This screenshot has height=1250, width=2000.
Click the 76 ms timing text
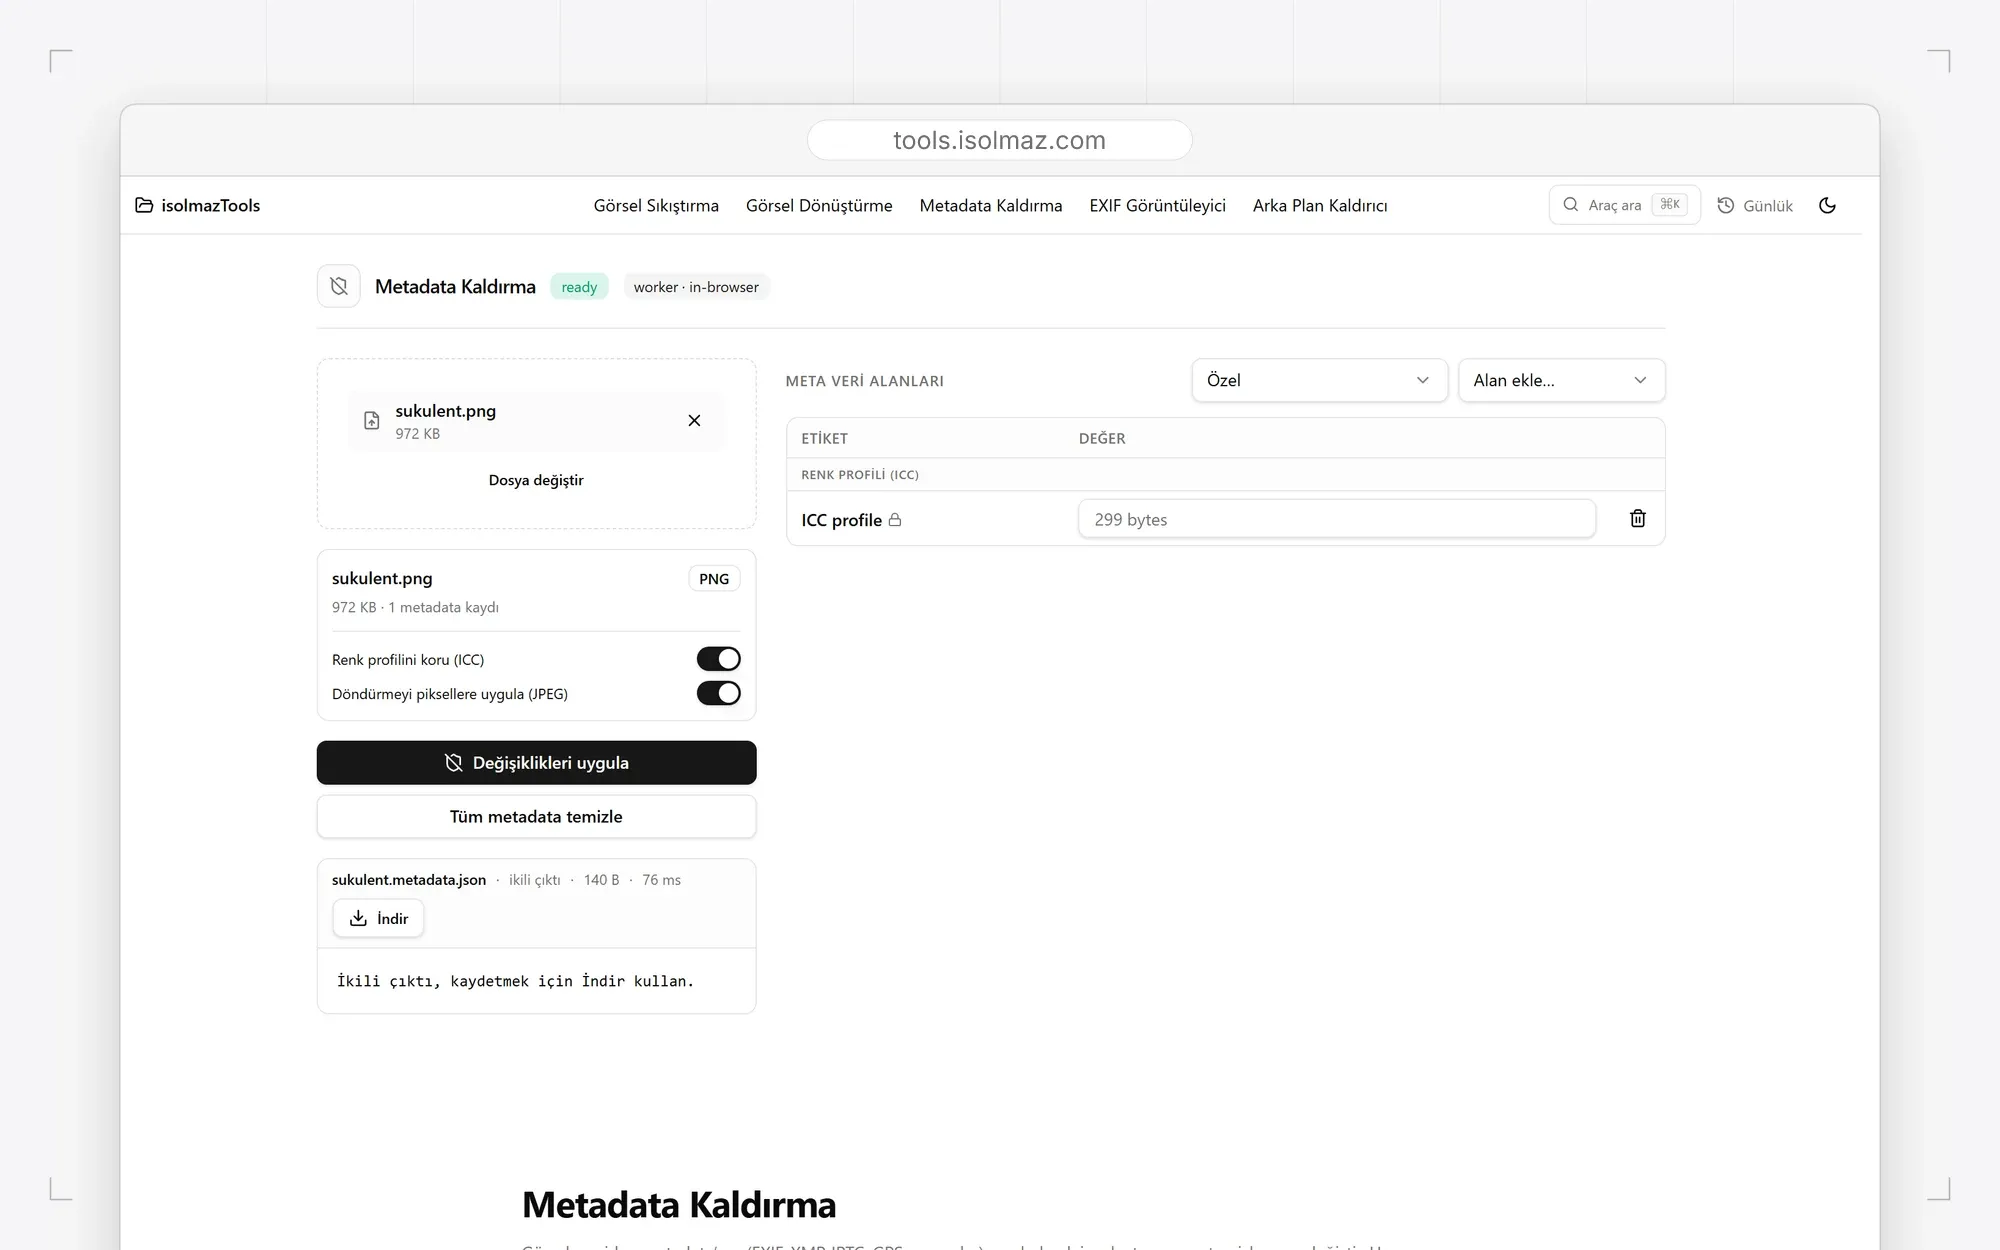click(x=661, y=880)
